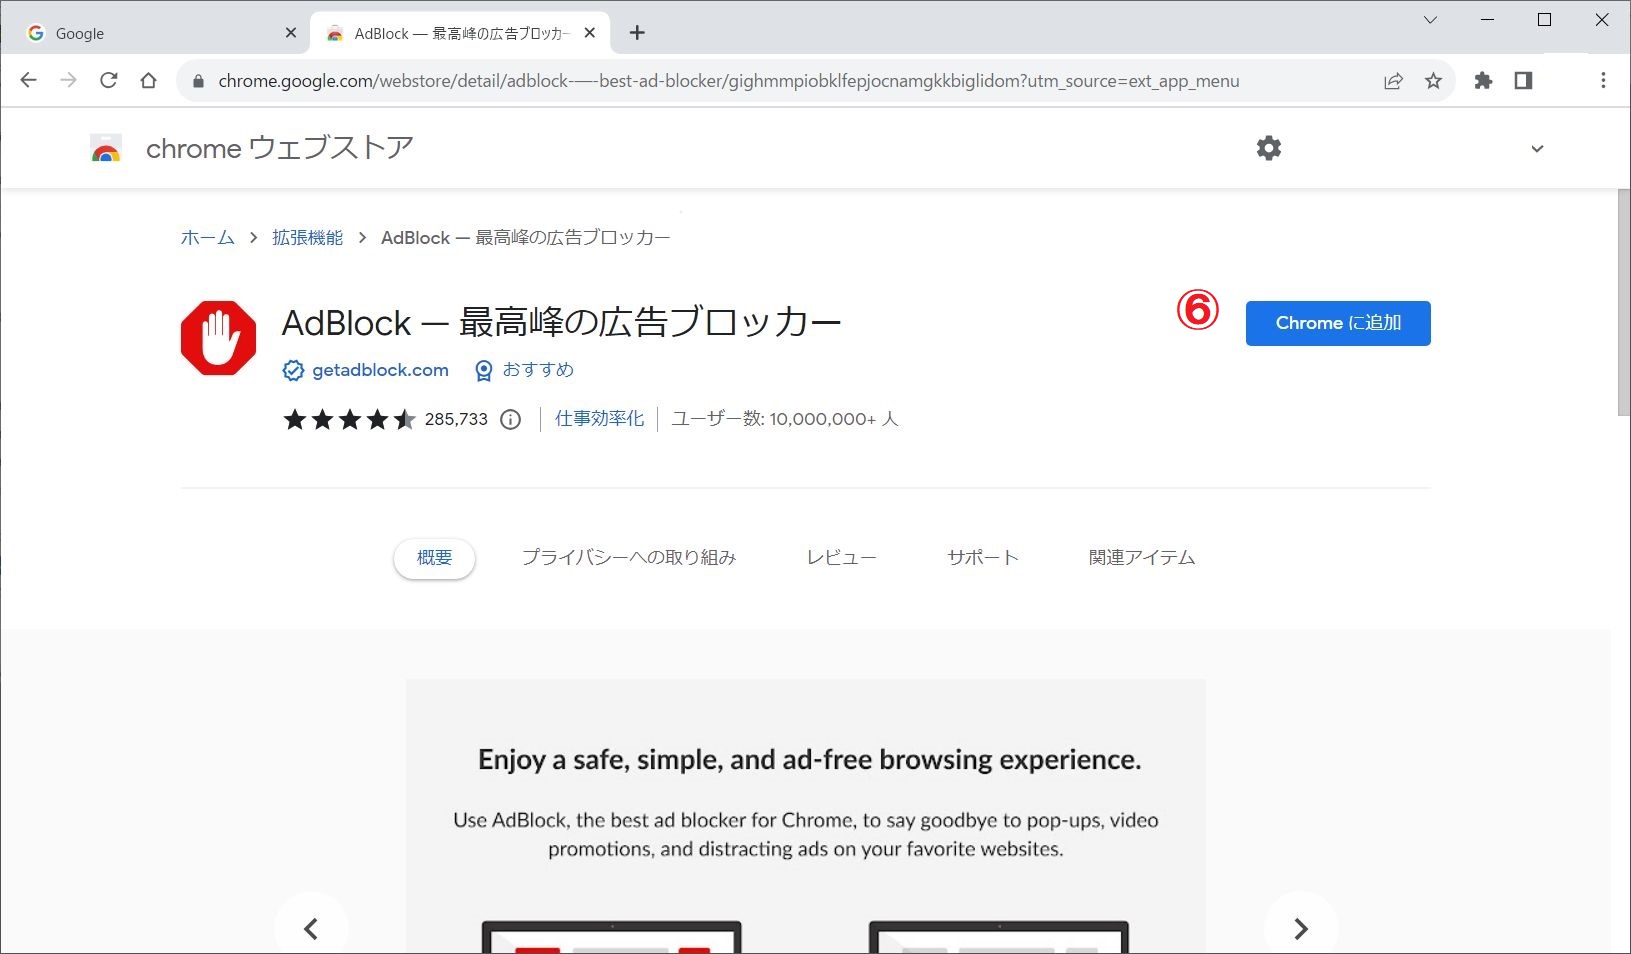
Task: Bookmark this page with the star
Action: (x=1433, y=81)
